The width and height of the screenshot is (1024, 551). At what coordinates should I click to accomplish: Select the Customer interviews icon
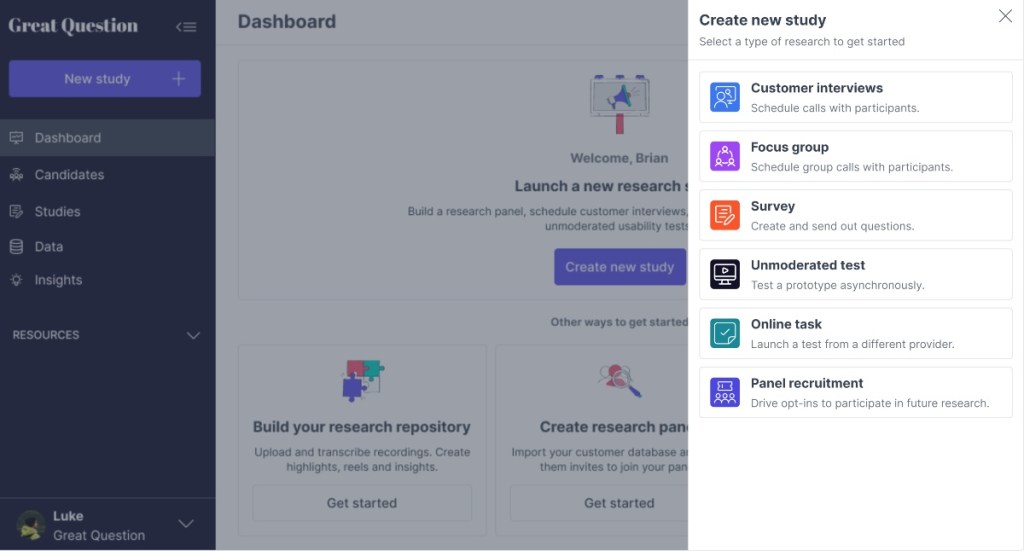[x=725, y=97]
